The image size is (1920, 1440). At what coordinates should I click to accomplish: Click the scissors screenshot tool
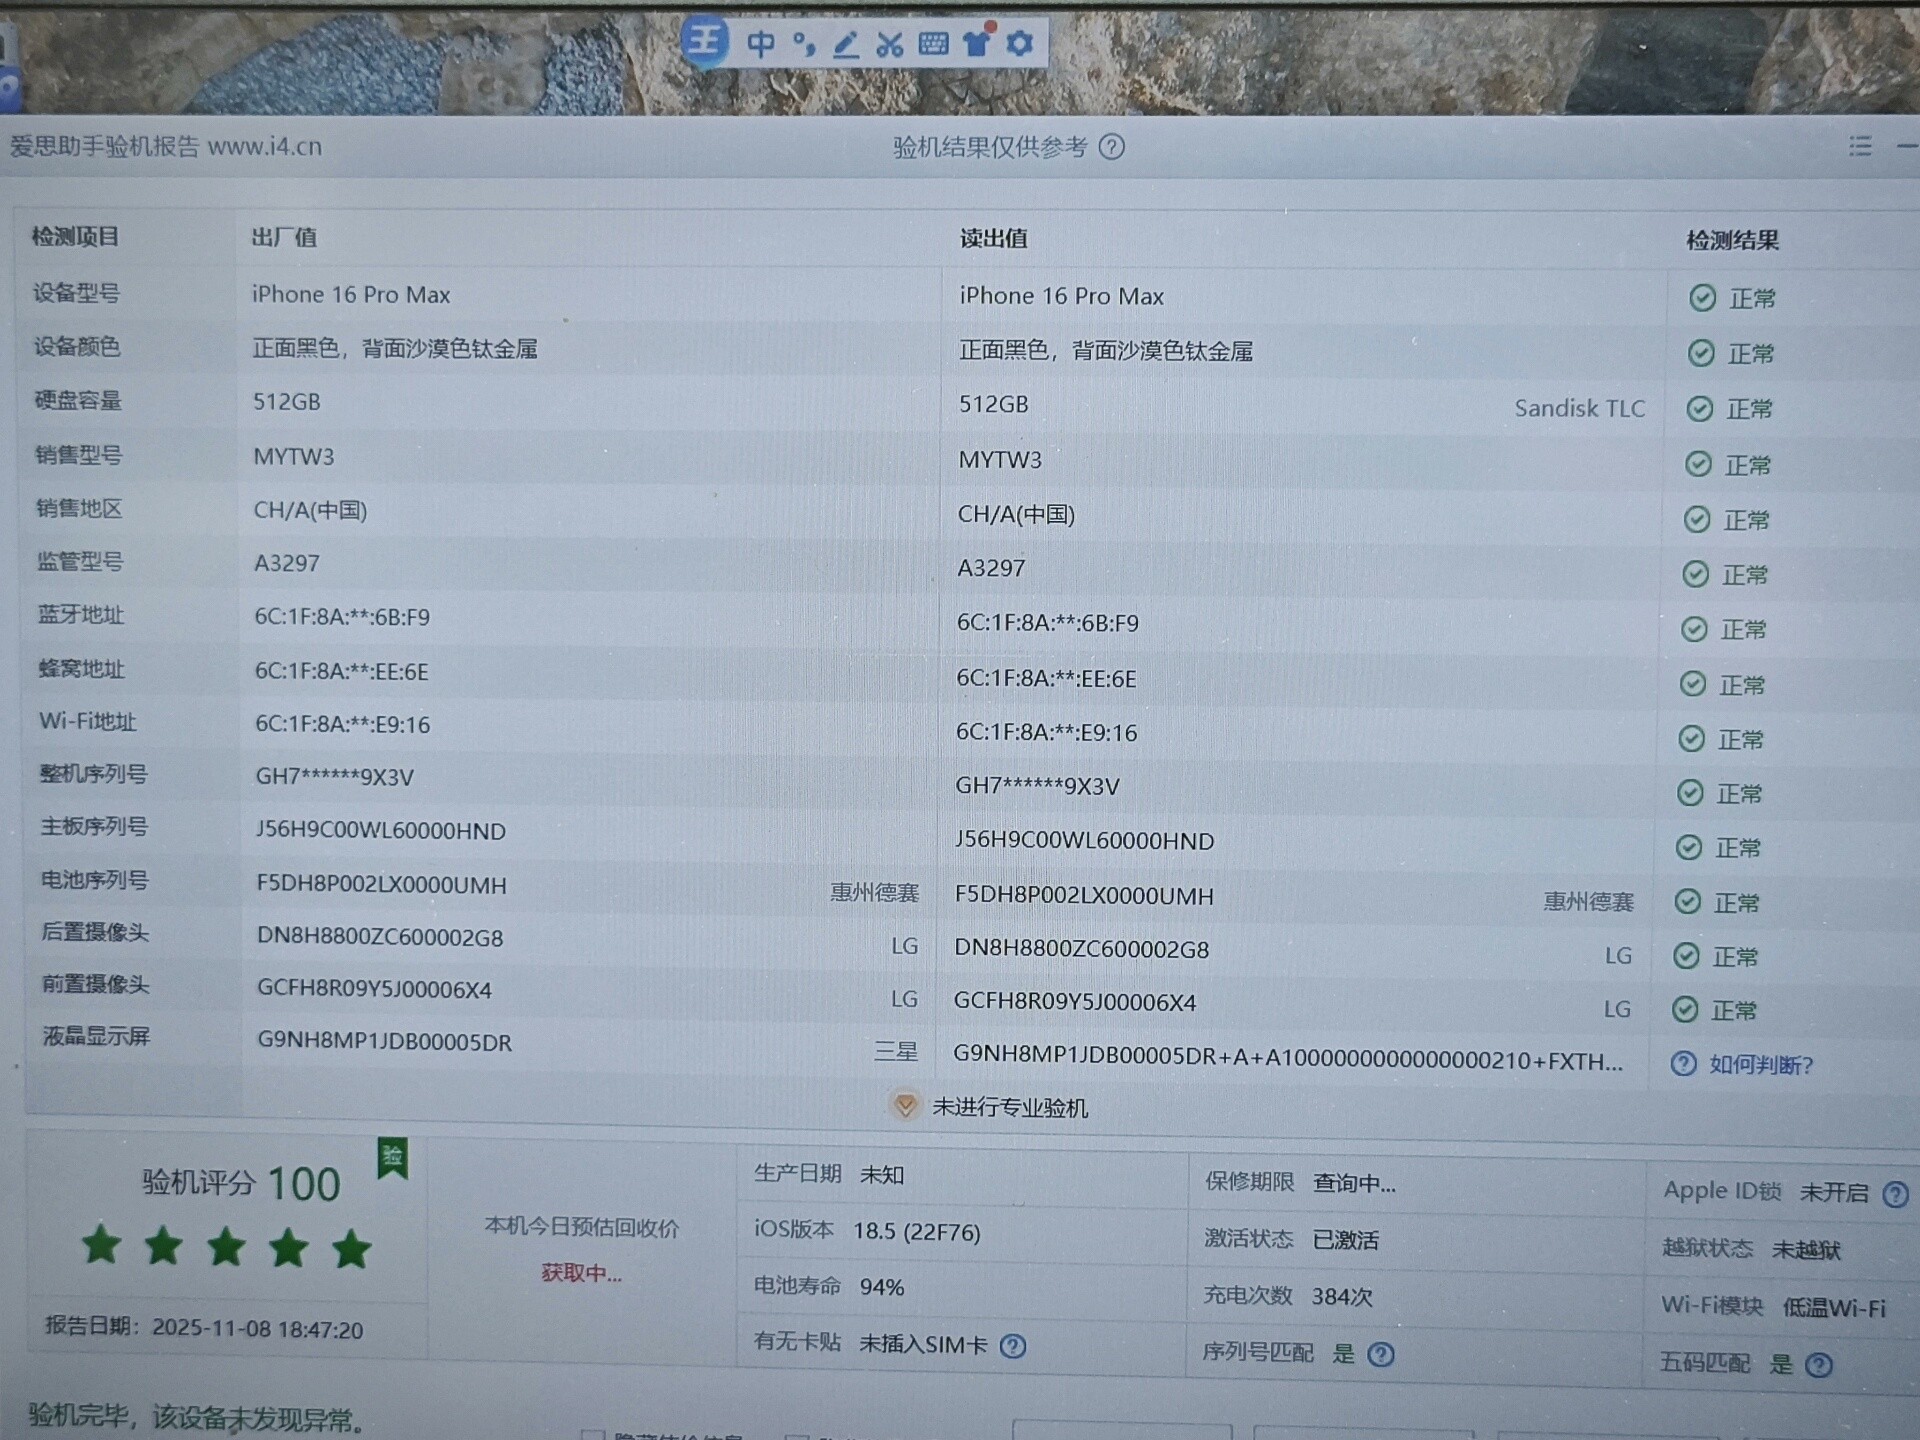tap(889, 44)
